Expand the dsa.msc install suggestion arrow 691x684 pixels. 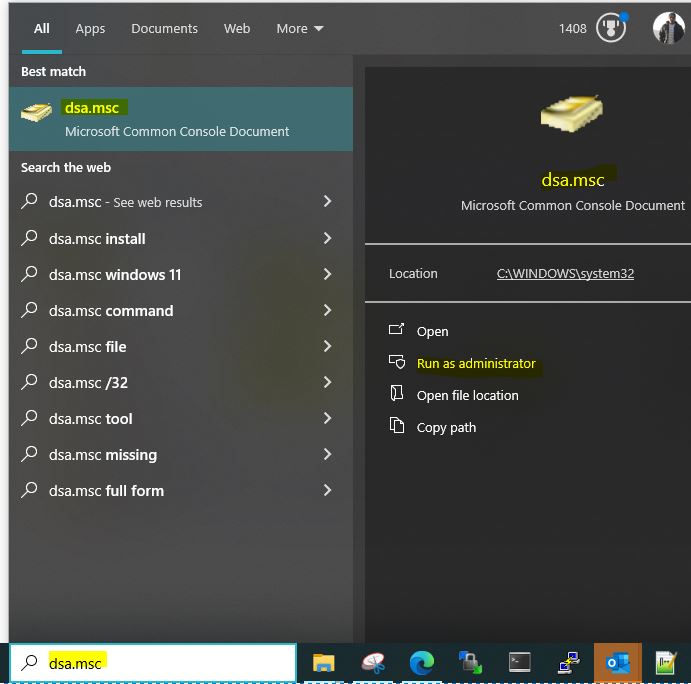(x=327, y=239)
